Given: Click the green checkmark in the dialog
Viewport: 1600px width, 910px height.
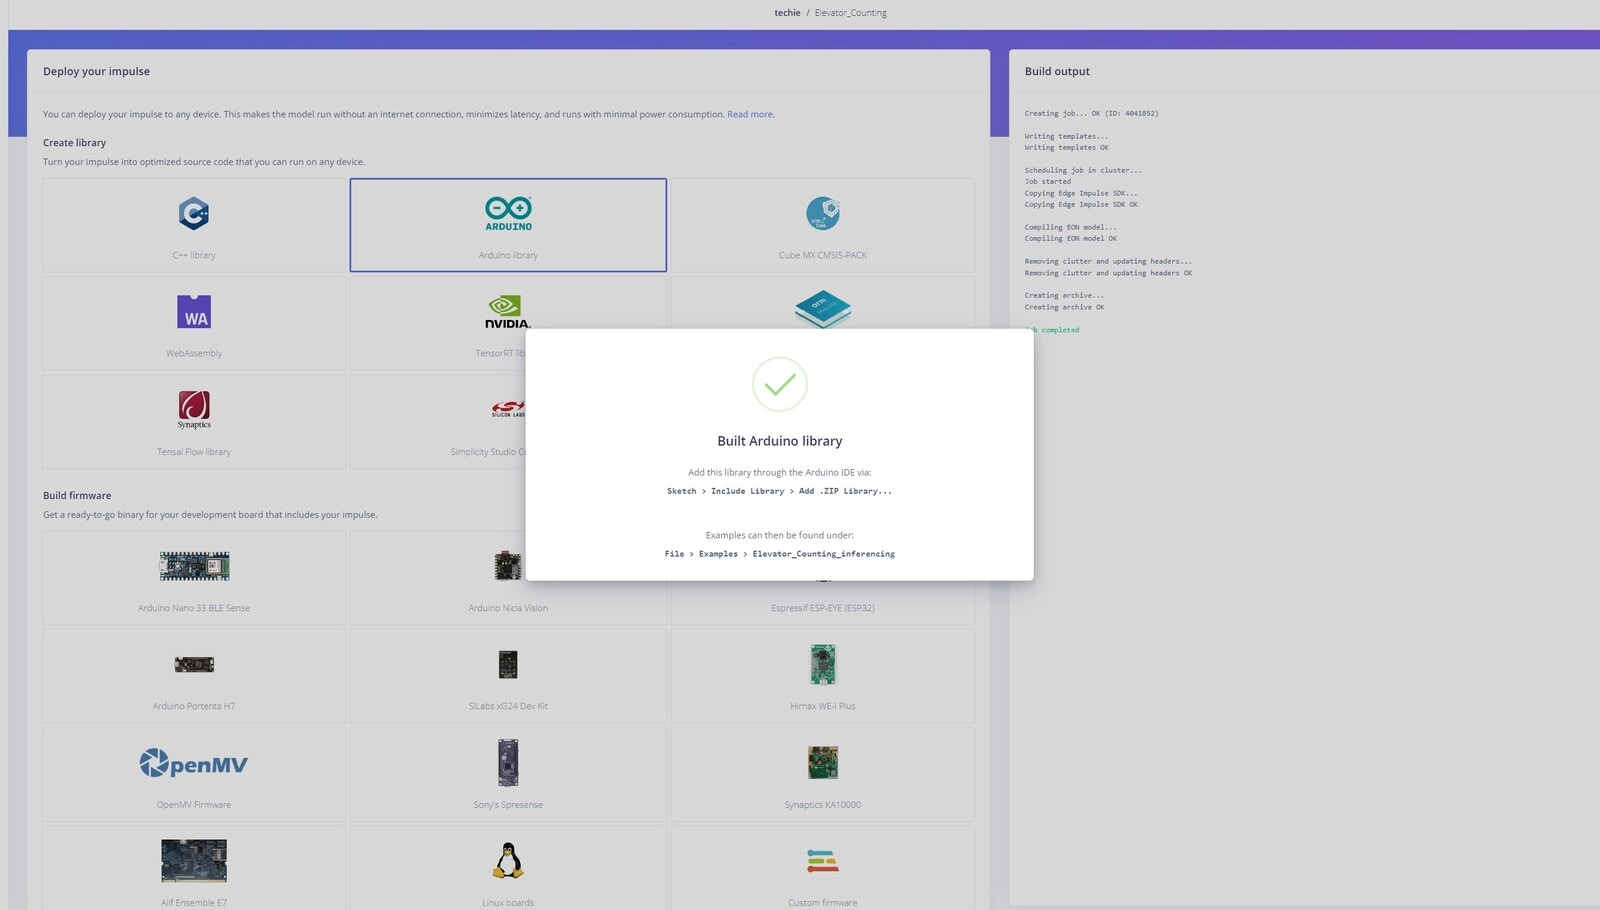Looking at the screenshot, I should click(x=780, y=384).
